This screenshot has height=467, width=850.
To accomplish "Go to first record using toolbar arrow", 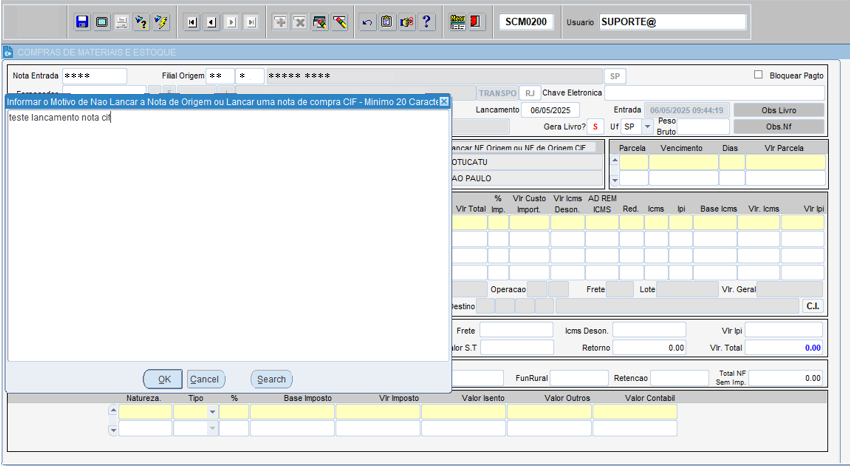I will (192, 21).
